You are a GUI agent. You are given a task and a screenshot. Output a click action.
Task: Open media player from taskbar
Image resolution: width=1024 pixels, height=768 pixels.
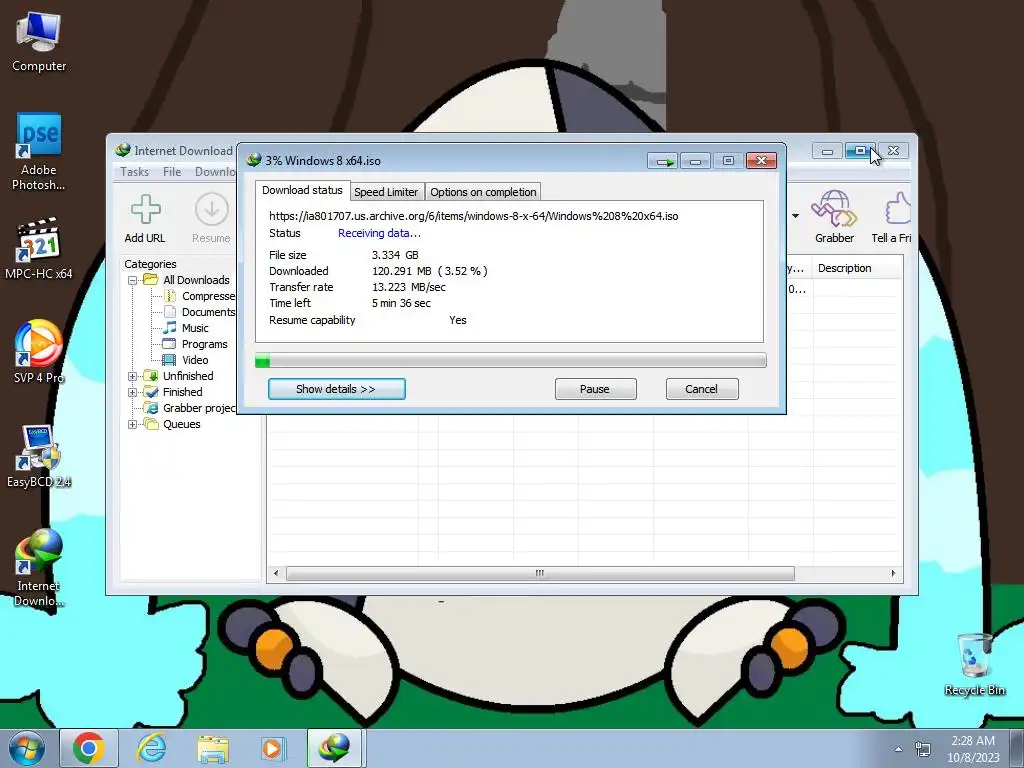tap(273, 749)
